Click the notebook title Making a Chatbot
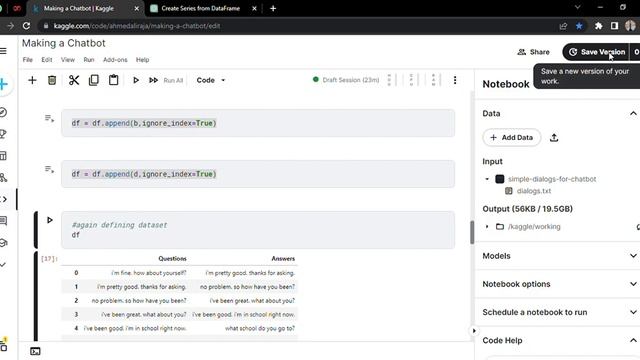The image size is (640, 360). [x=64, y=43]
